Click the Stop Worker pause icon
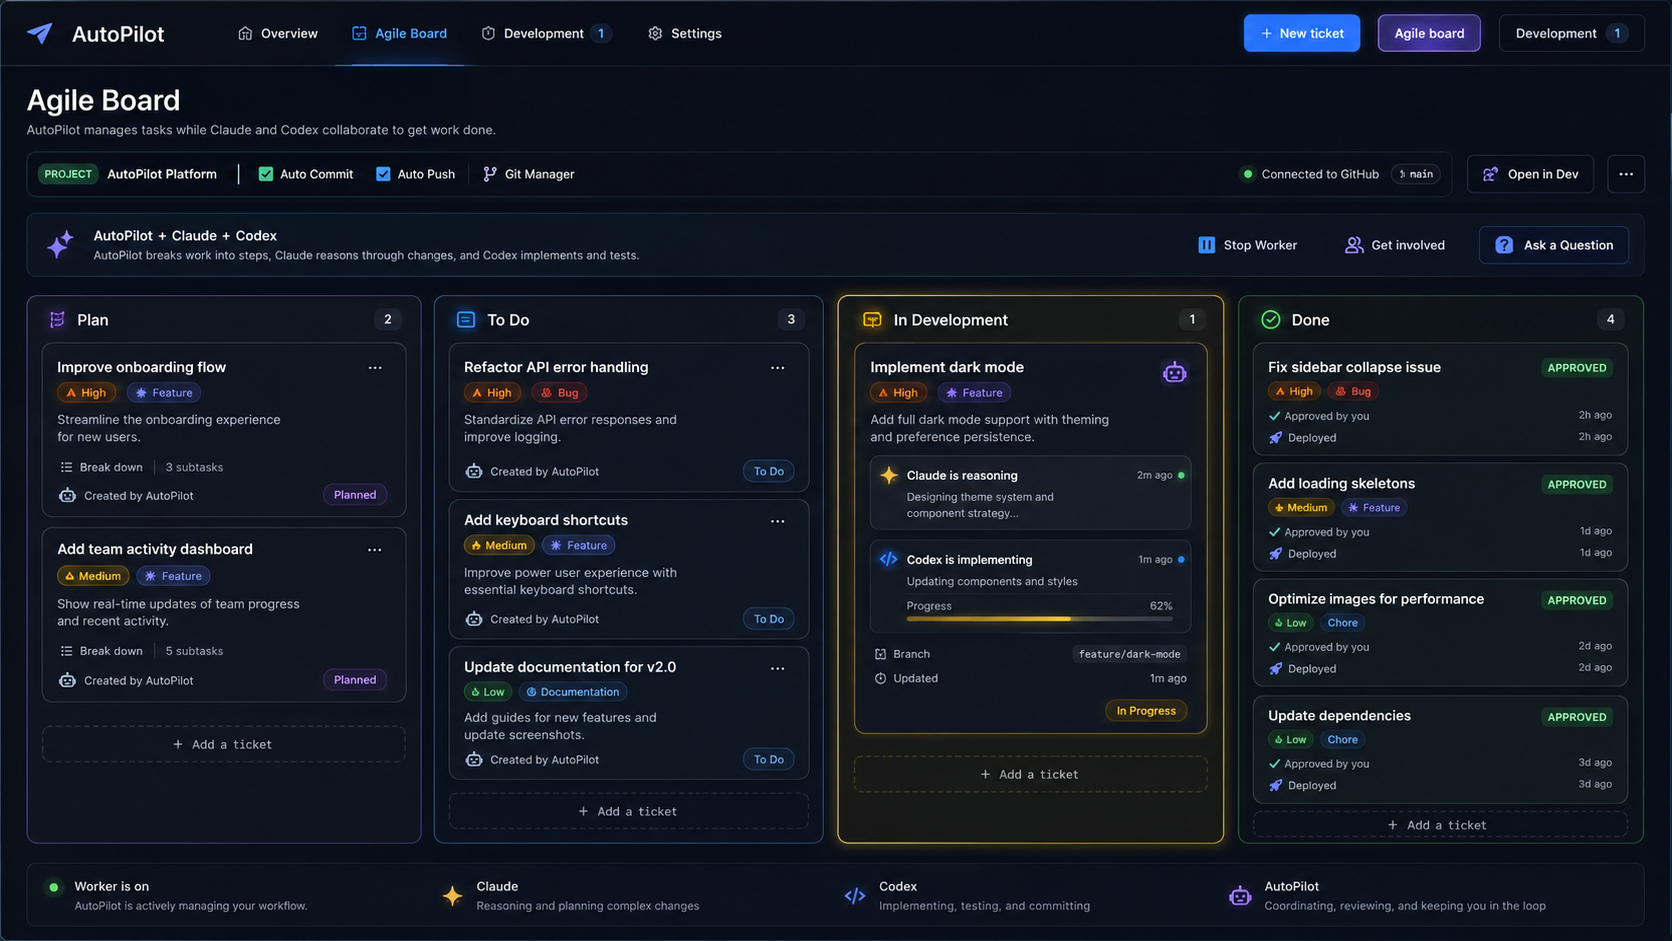 [1206, 245]
